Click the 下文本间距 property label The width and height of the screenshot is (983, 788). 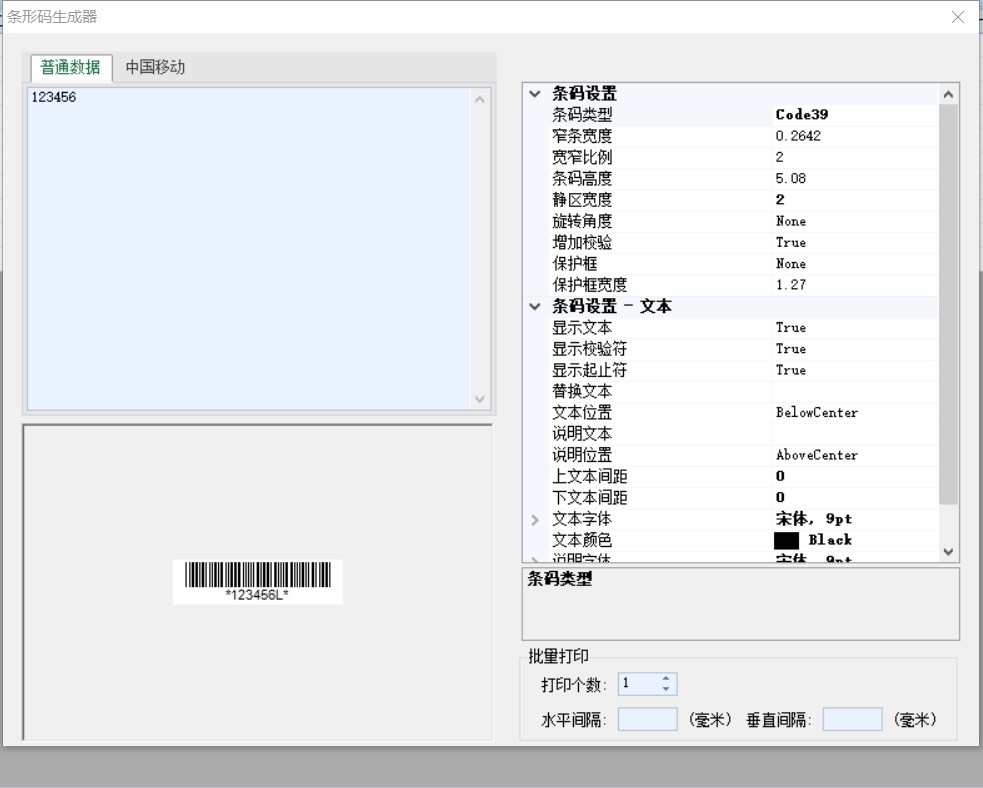pyautogui.click(x=589, y=498)
